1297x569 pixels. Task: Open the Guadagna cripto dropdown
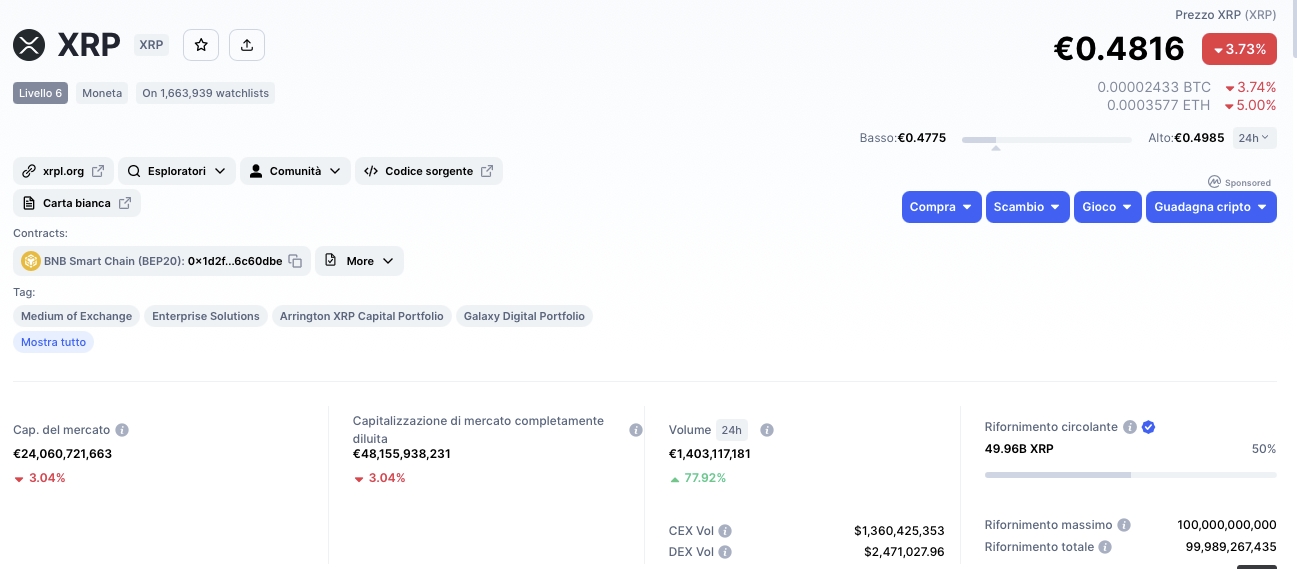click(1211, 207)
